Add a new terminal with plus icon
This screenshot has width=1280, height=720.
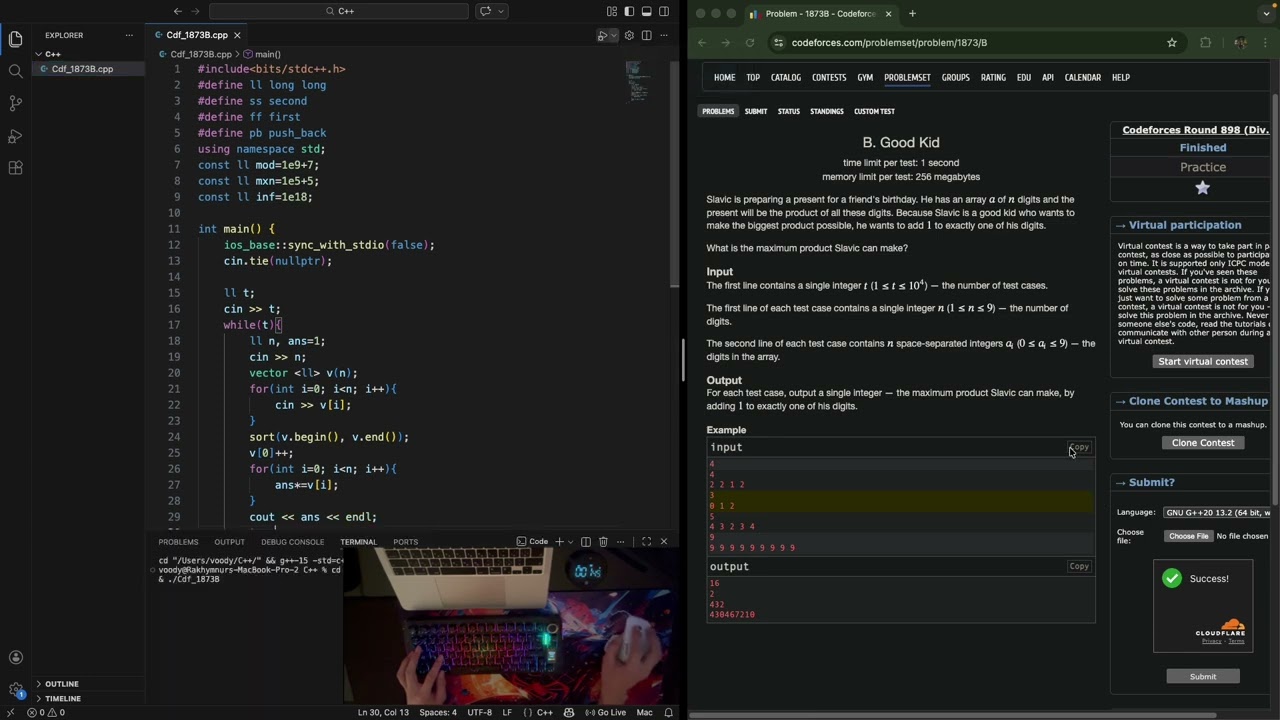[559, 542]
